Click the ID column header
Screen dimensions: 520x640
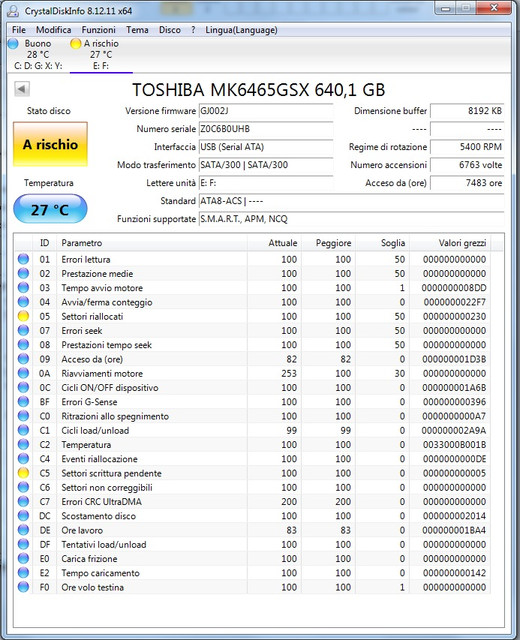[44, 243]
